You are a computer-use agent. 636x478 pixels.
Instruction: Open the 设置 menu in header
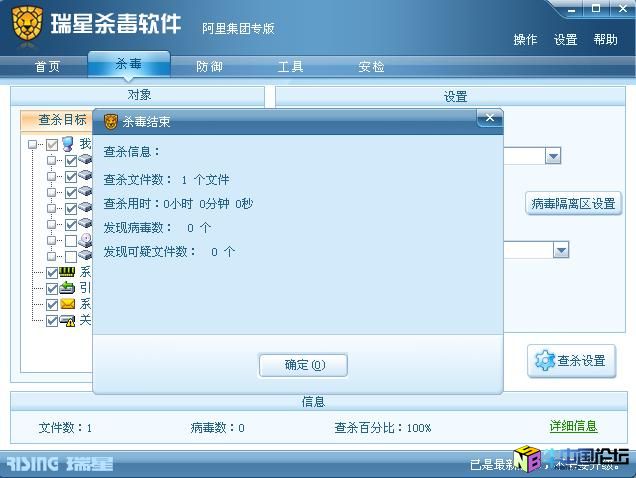pos(565,40)
